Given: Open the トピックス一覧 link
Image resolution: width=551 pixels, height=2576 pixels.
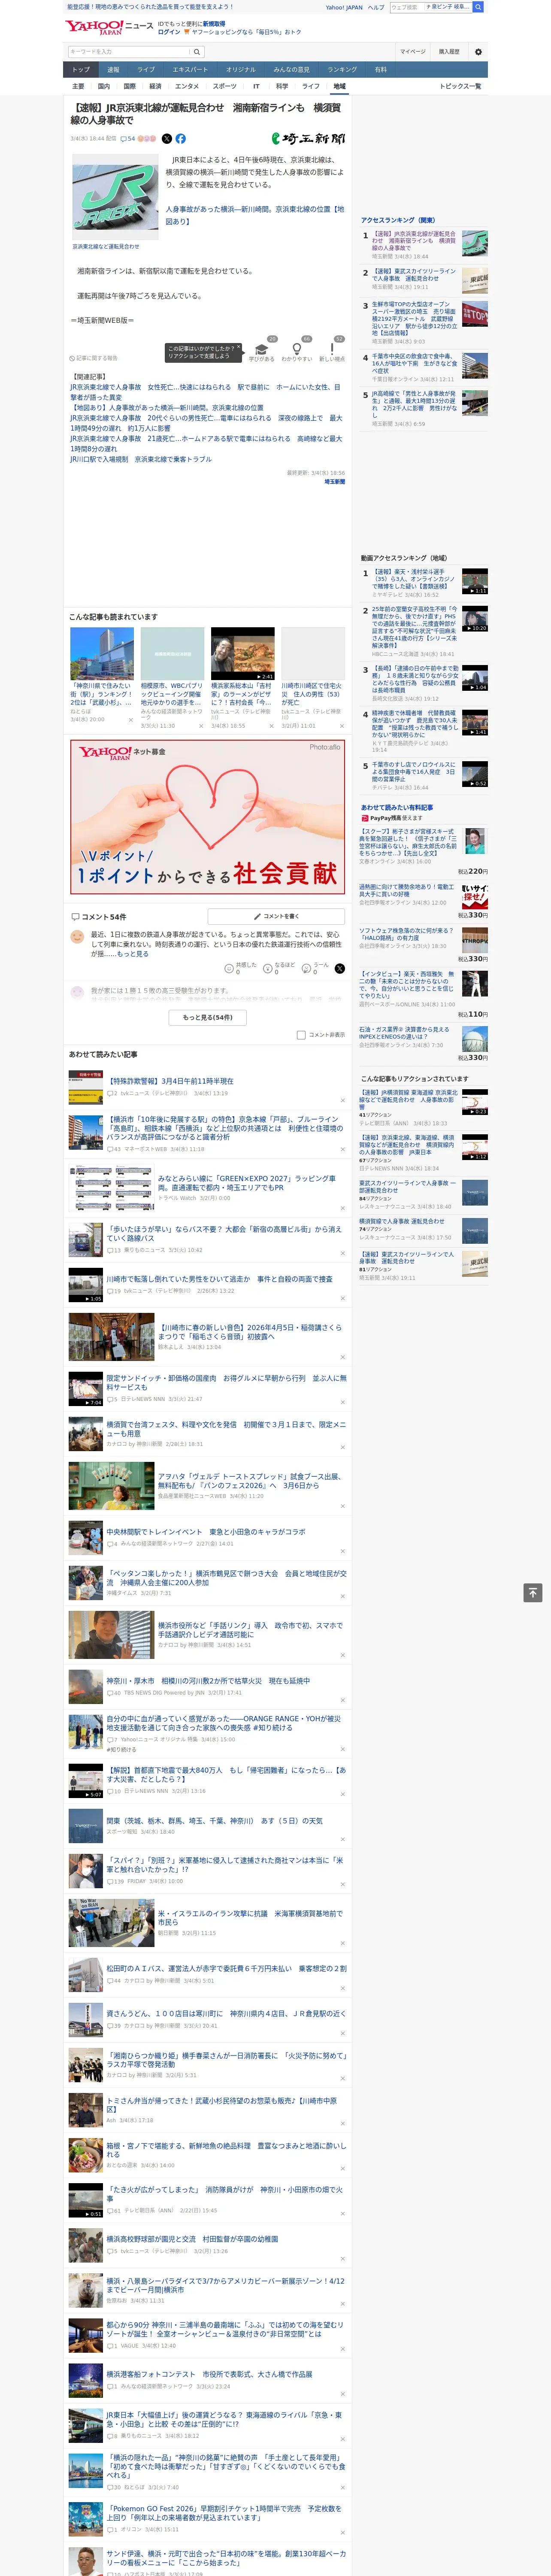Looking at the screenshot, I should click(460, 86).
